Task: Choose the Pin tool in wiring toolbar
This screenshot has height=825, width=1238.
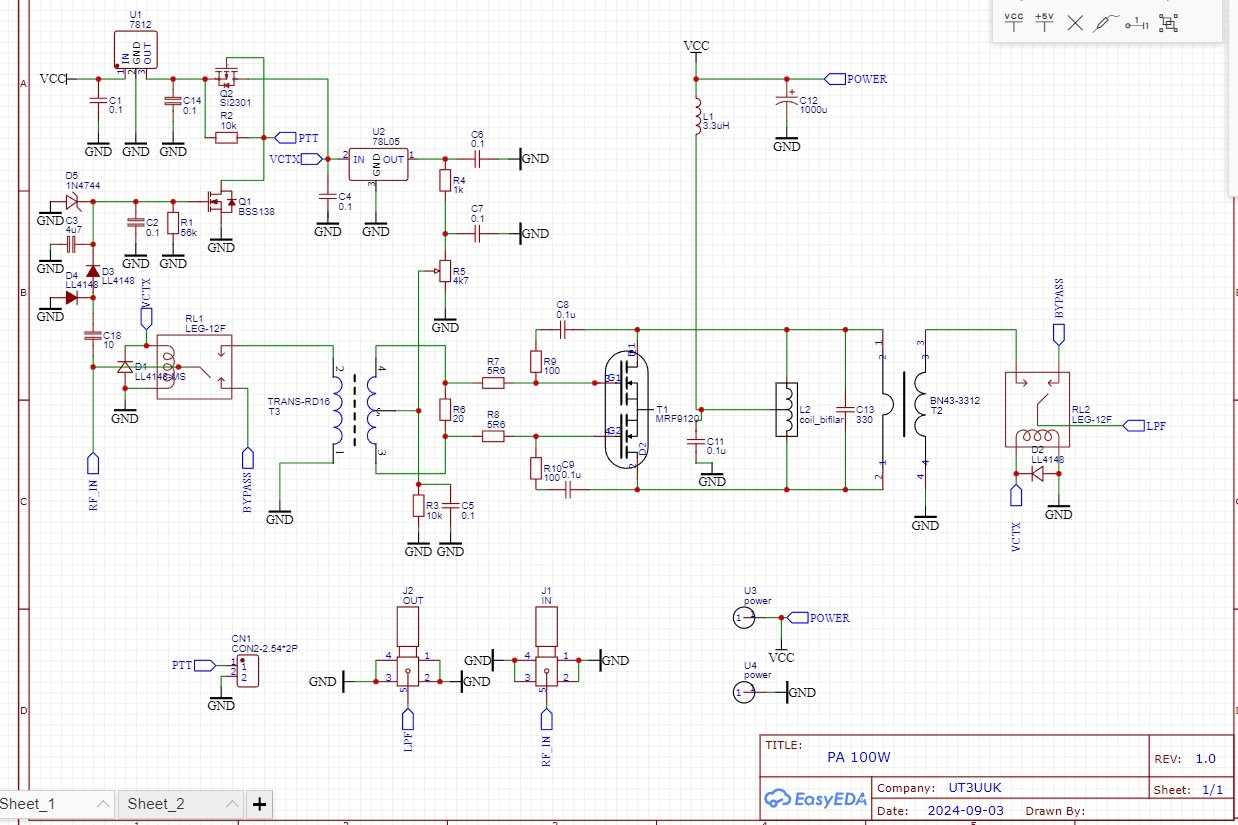Action: [x=1136, y=22]
